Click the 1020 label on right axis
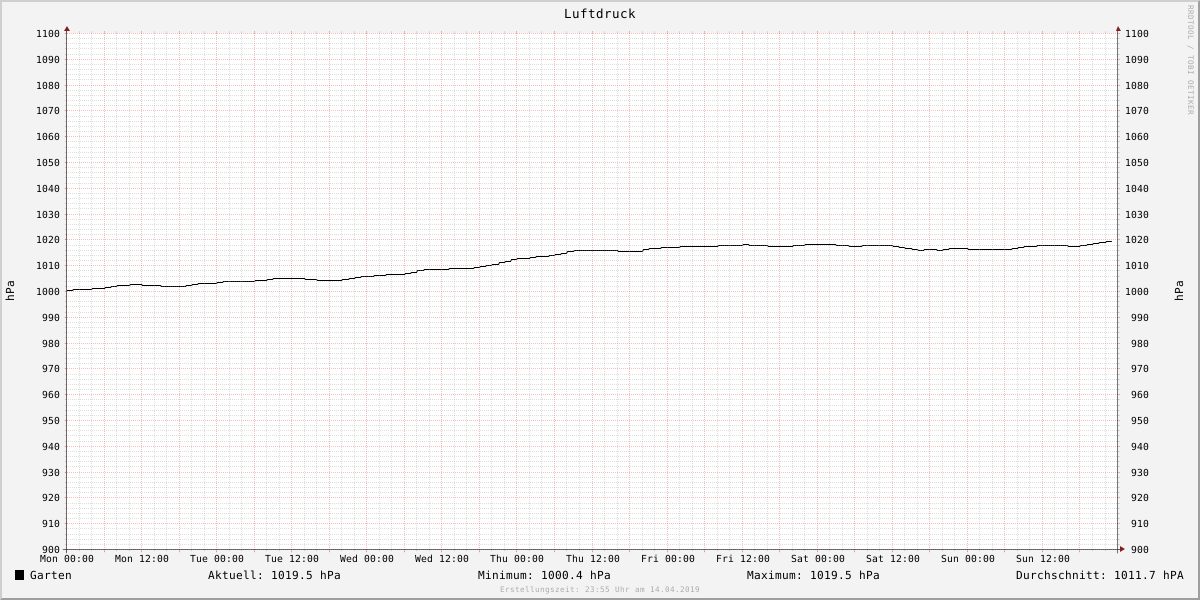Screen dimensions: 1200x600 click(x=1137, y=240)
